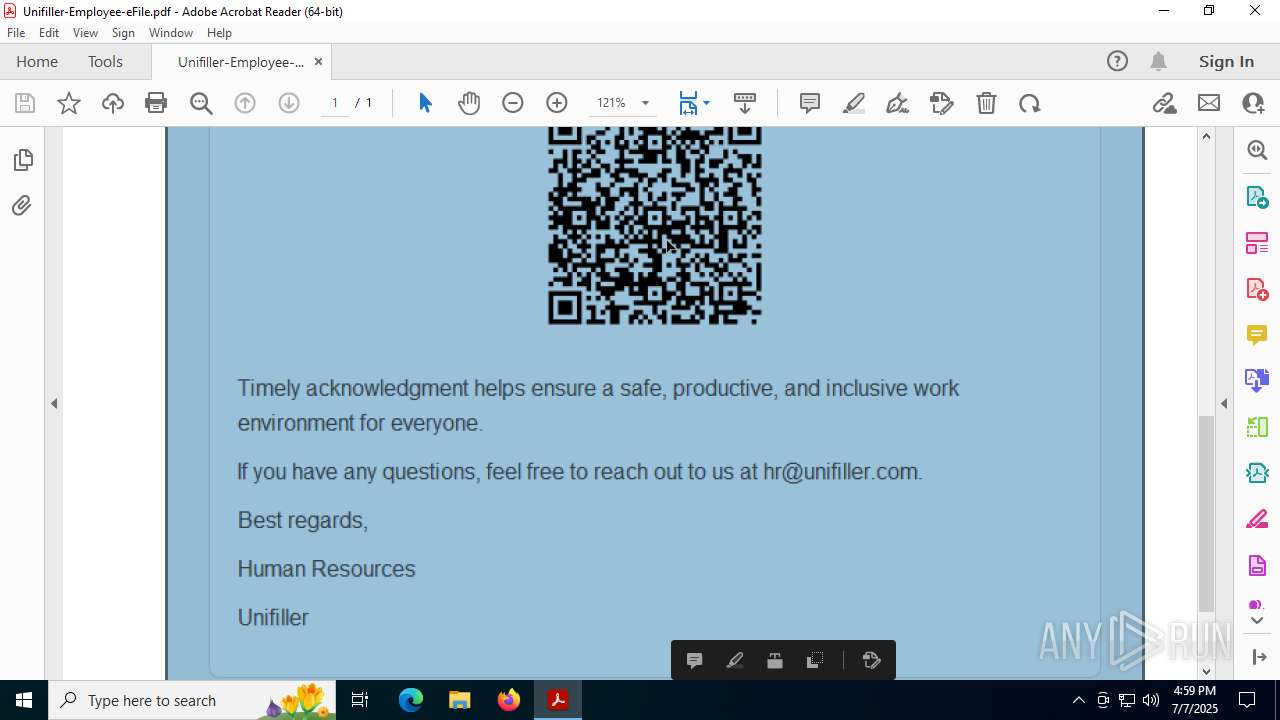Screen dimensions: 1280x720
Task: Open the File menu
Action: [16, 32]
